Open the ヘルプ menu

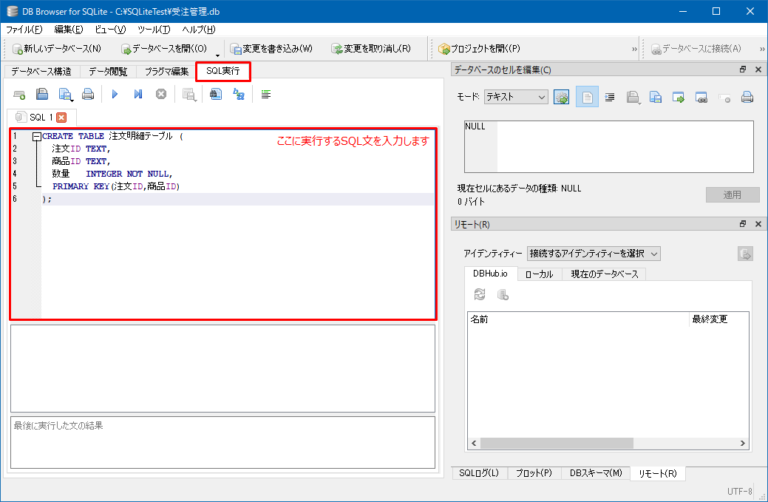pos(198,29)
